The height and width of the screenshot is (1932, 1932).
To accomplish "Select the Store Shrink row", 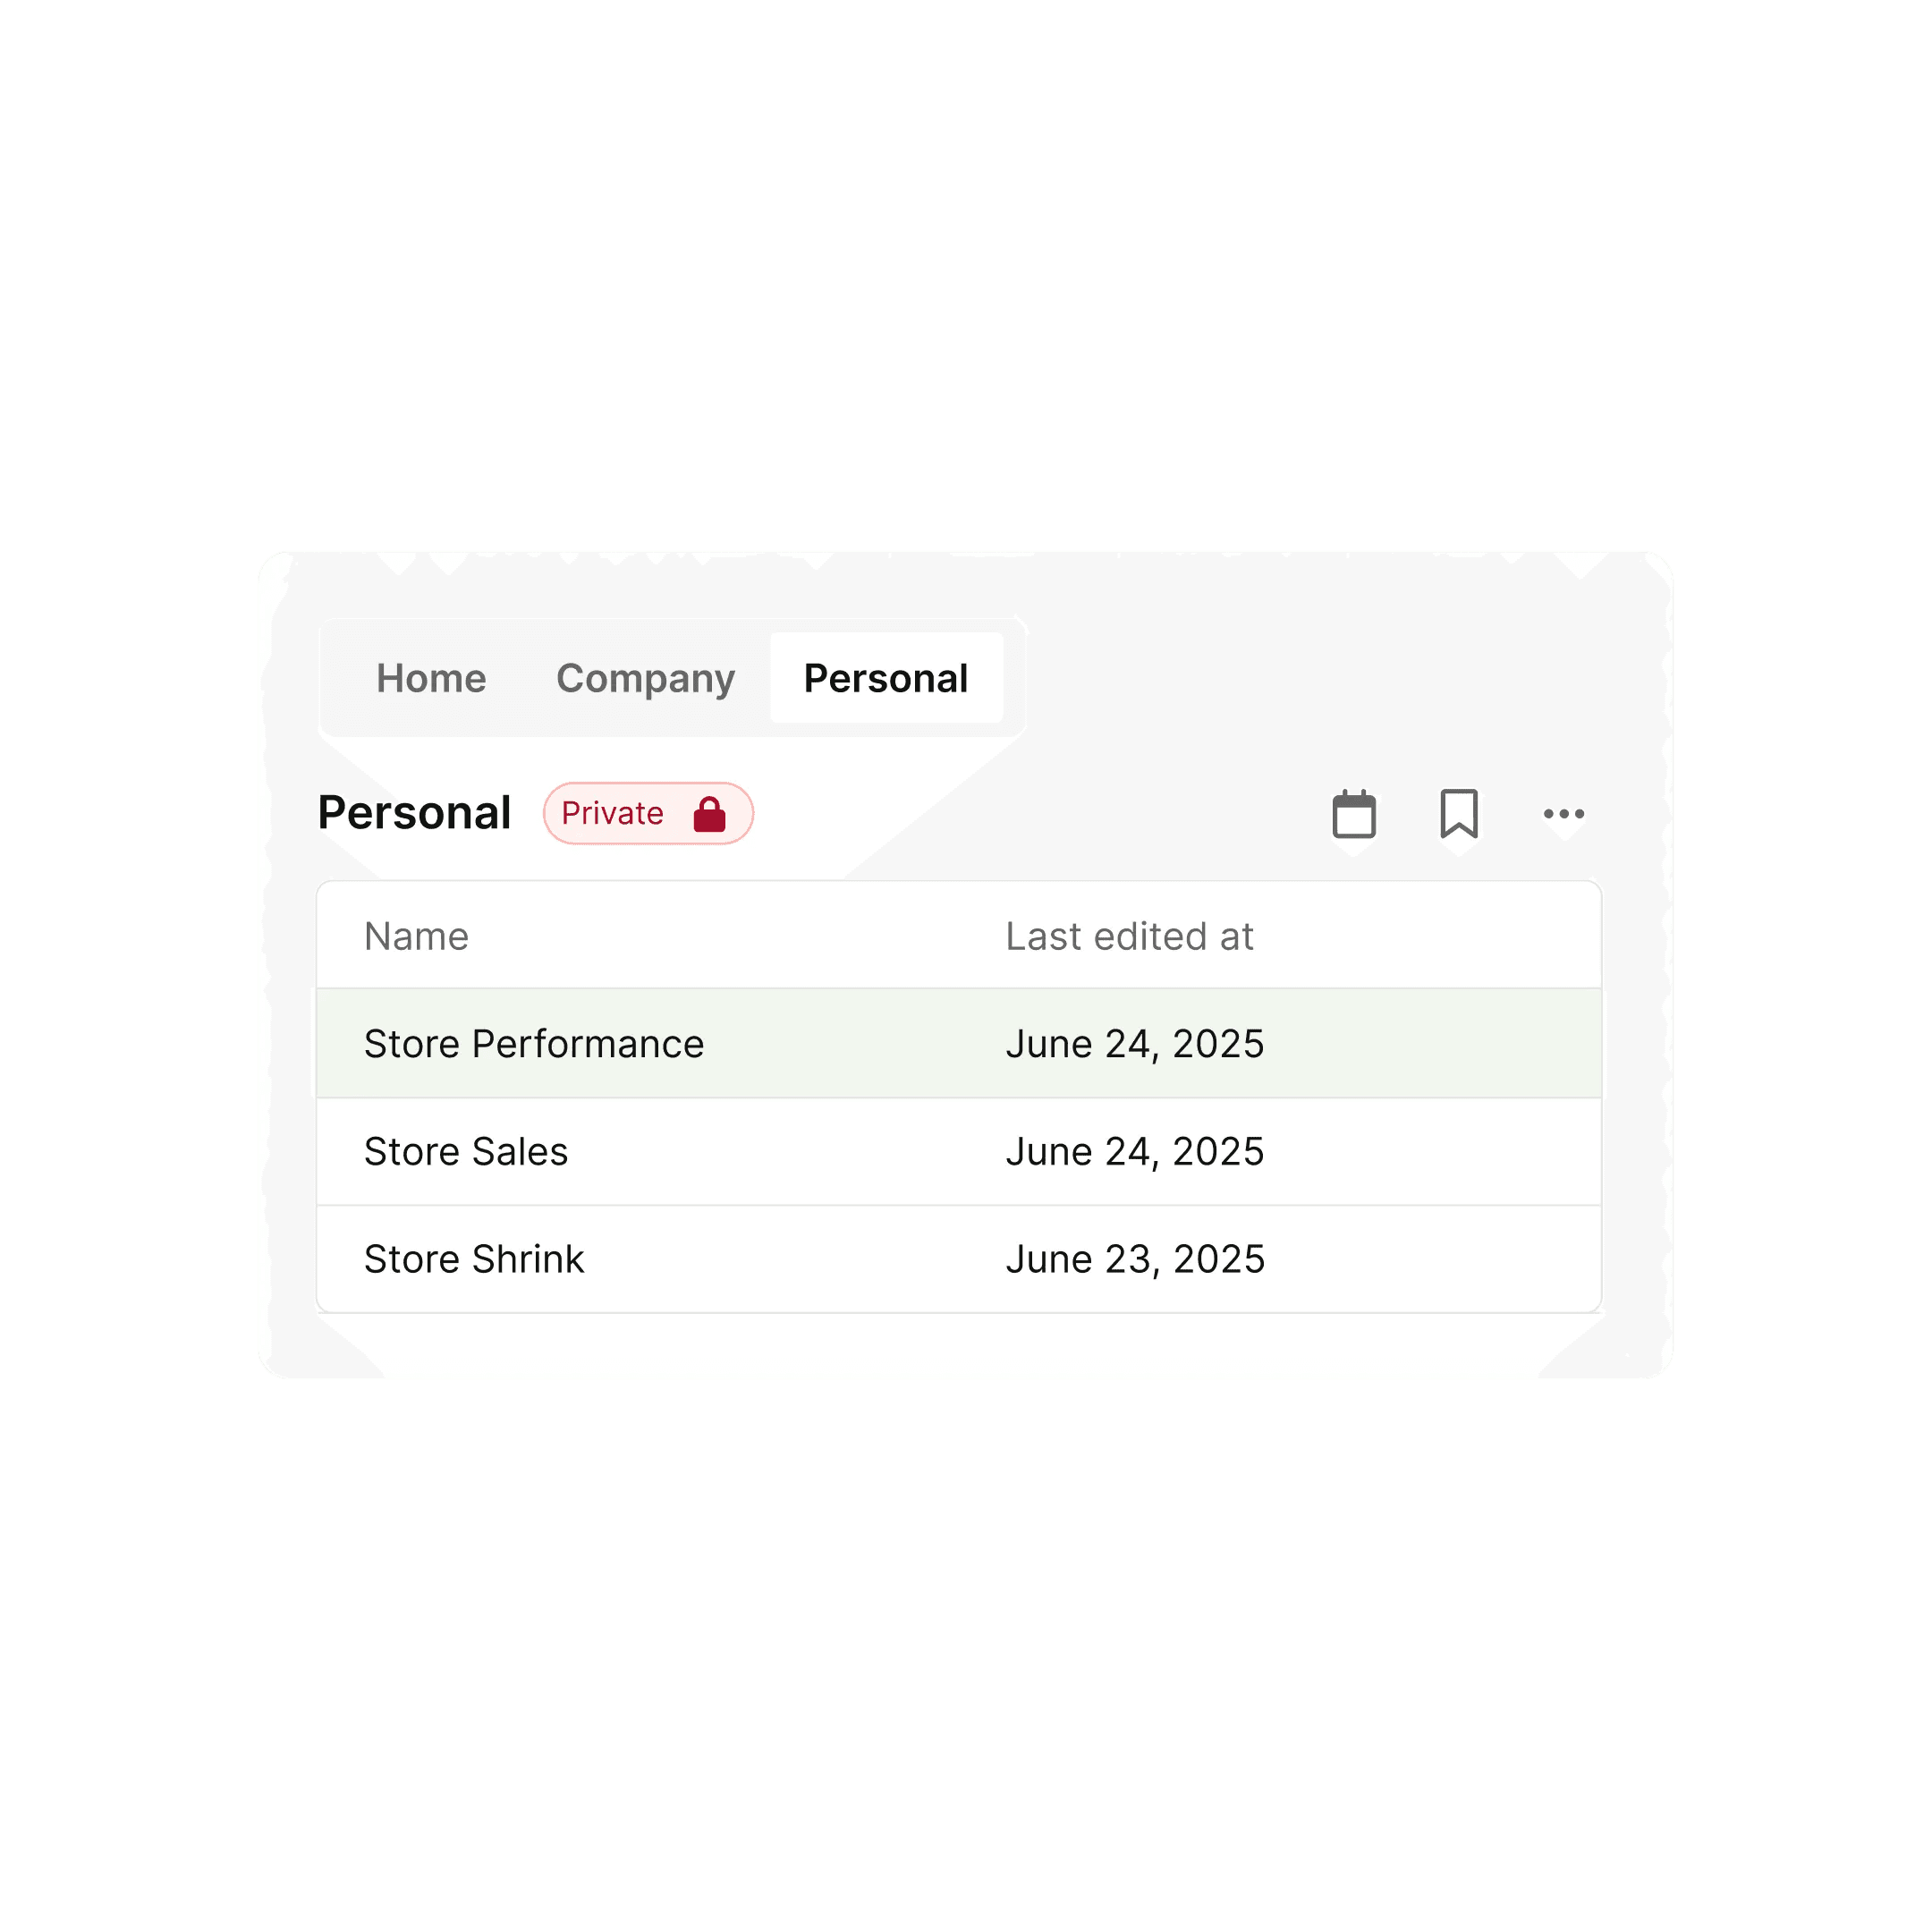I will (475, 1259).
